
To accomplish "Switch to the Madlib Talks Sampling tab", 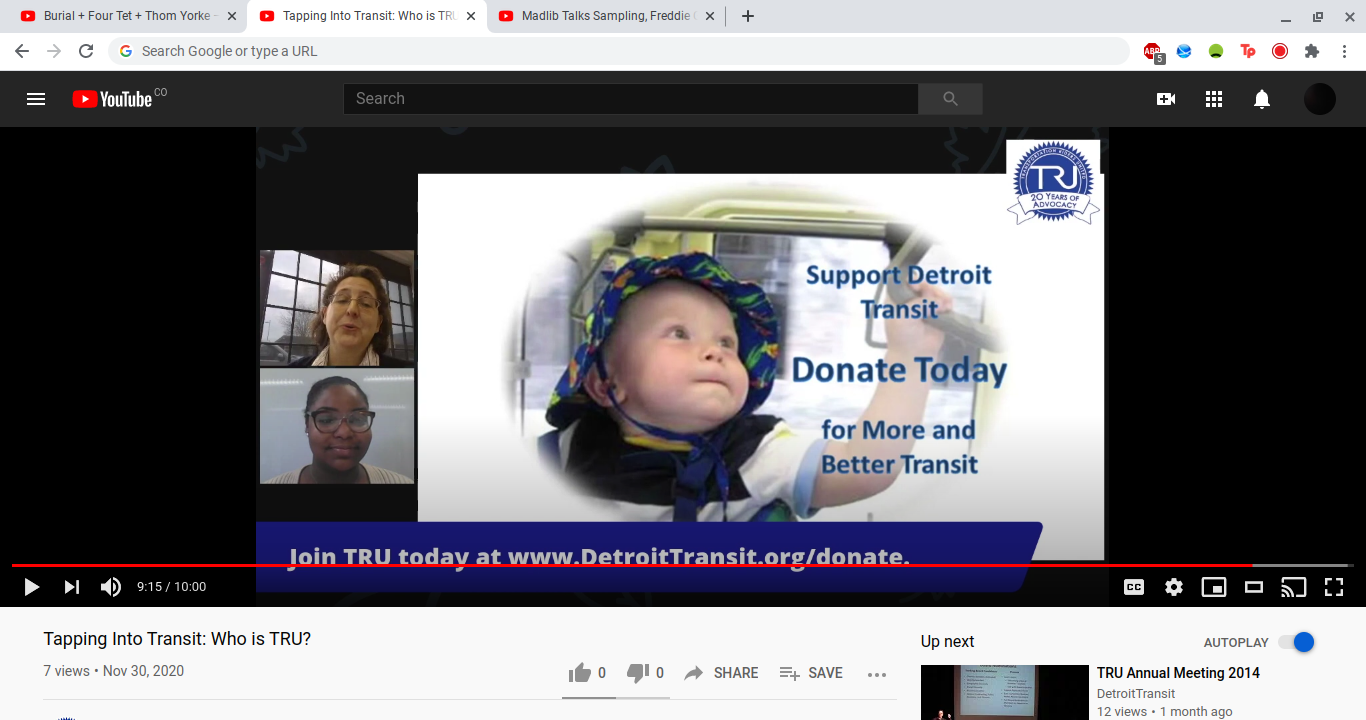I will pyautogui.click(x=605, y=16).
